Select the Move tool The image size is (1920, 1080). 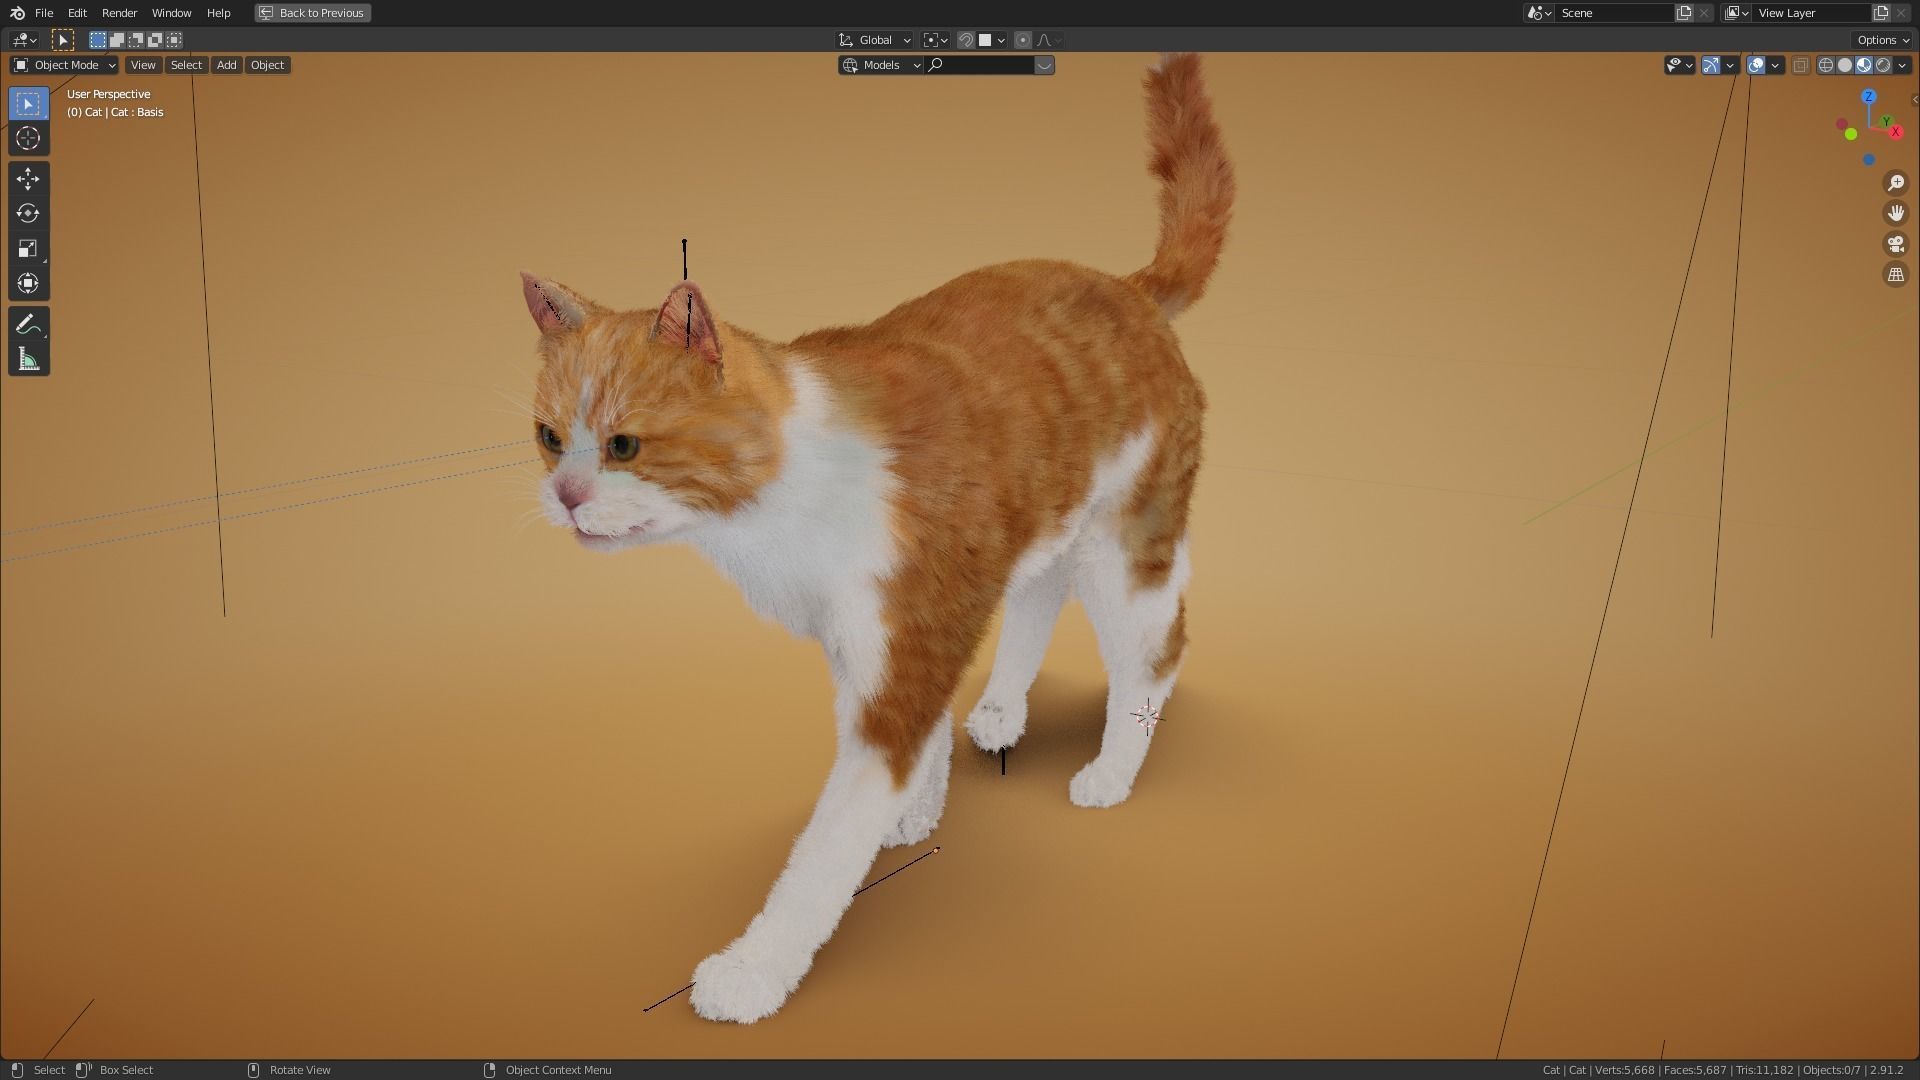[28, 179]
